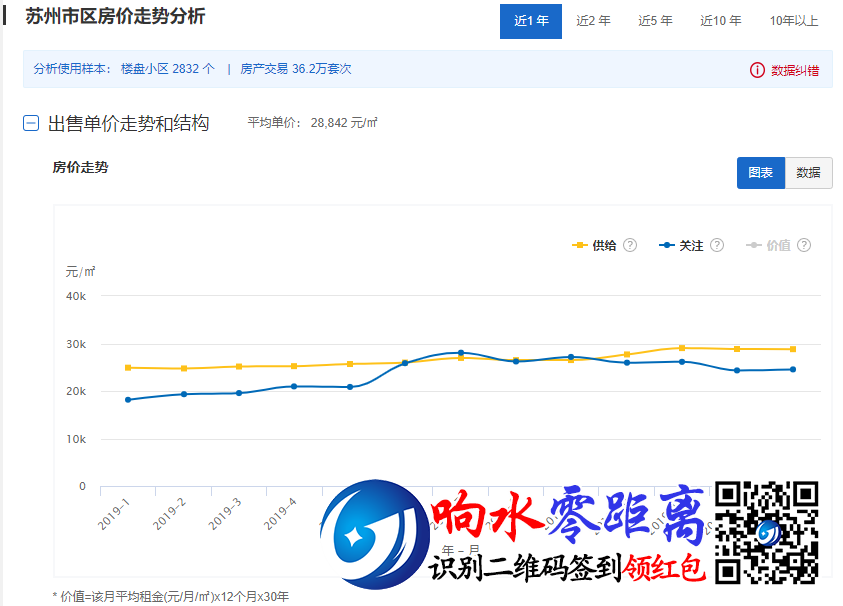Click the blue 关注 data point above 2019-2
843x606 pixels.
[184, 394]
